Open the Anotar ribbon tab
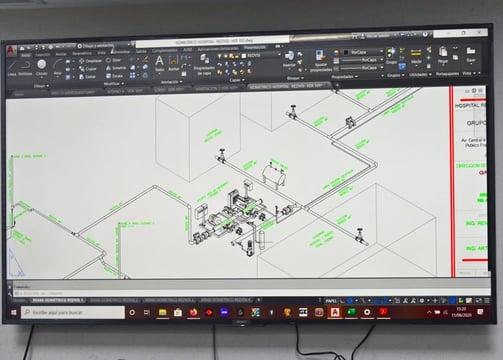This screenshot has height=360, width=503. [61, 54]
